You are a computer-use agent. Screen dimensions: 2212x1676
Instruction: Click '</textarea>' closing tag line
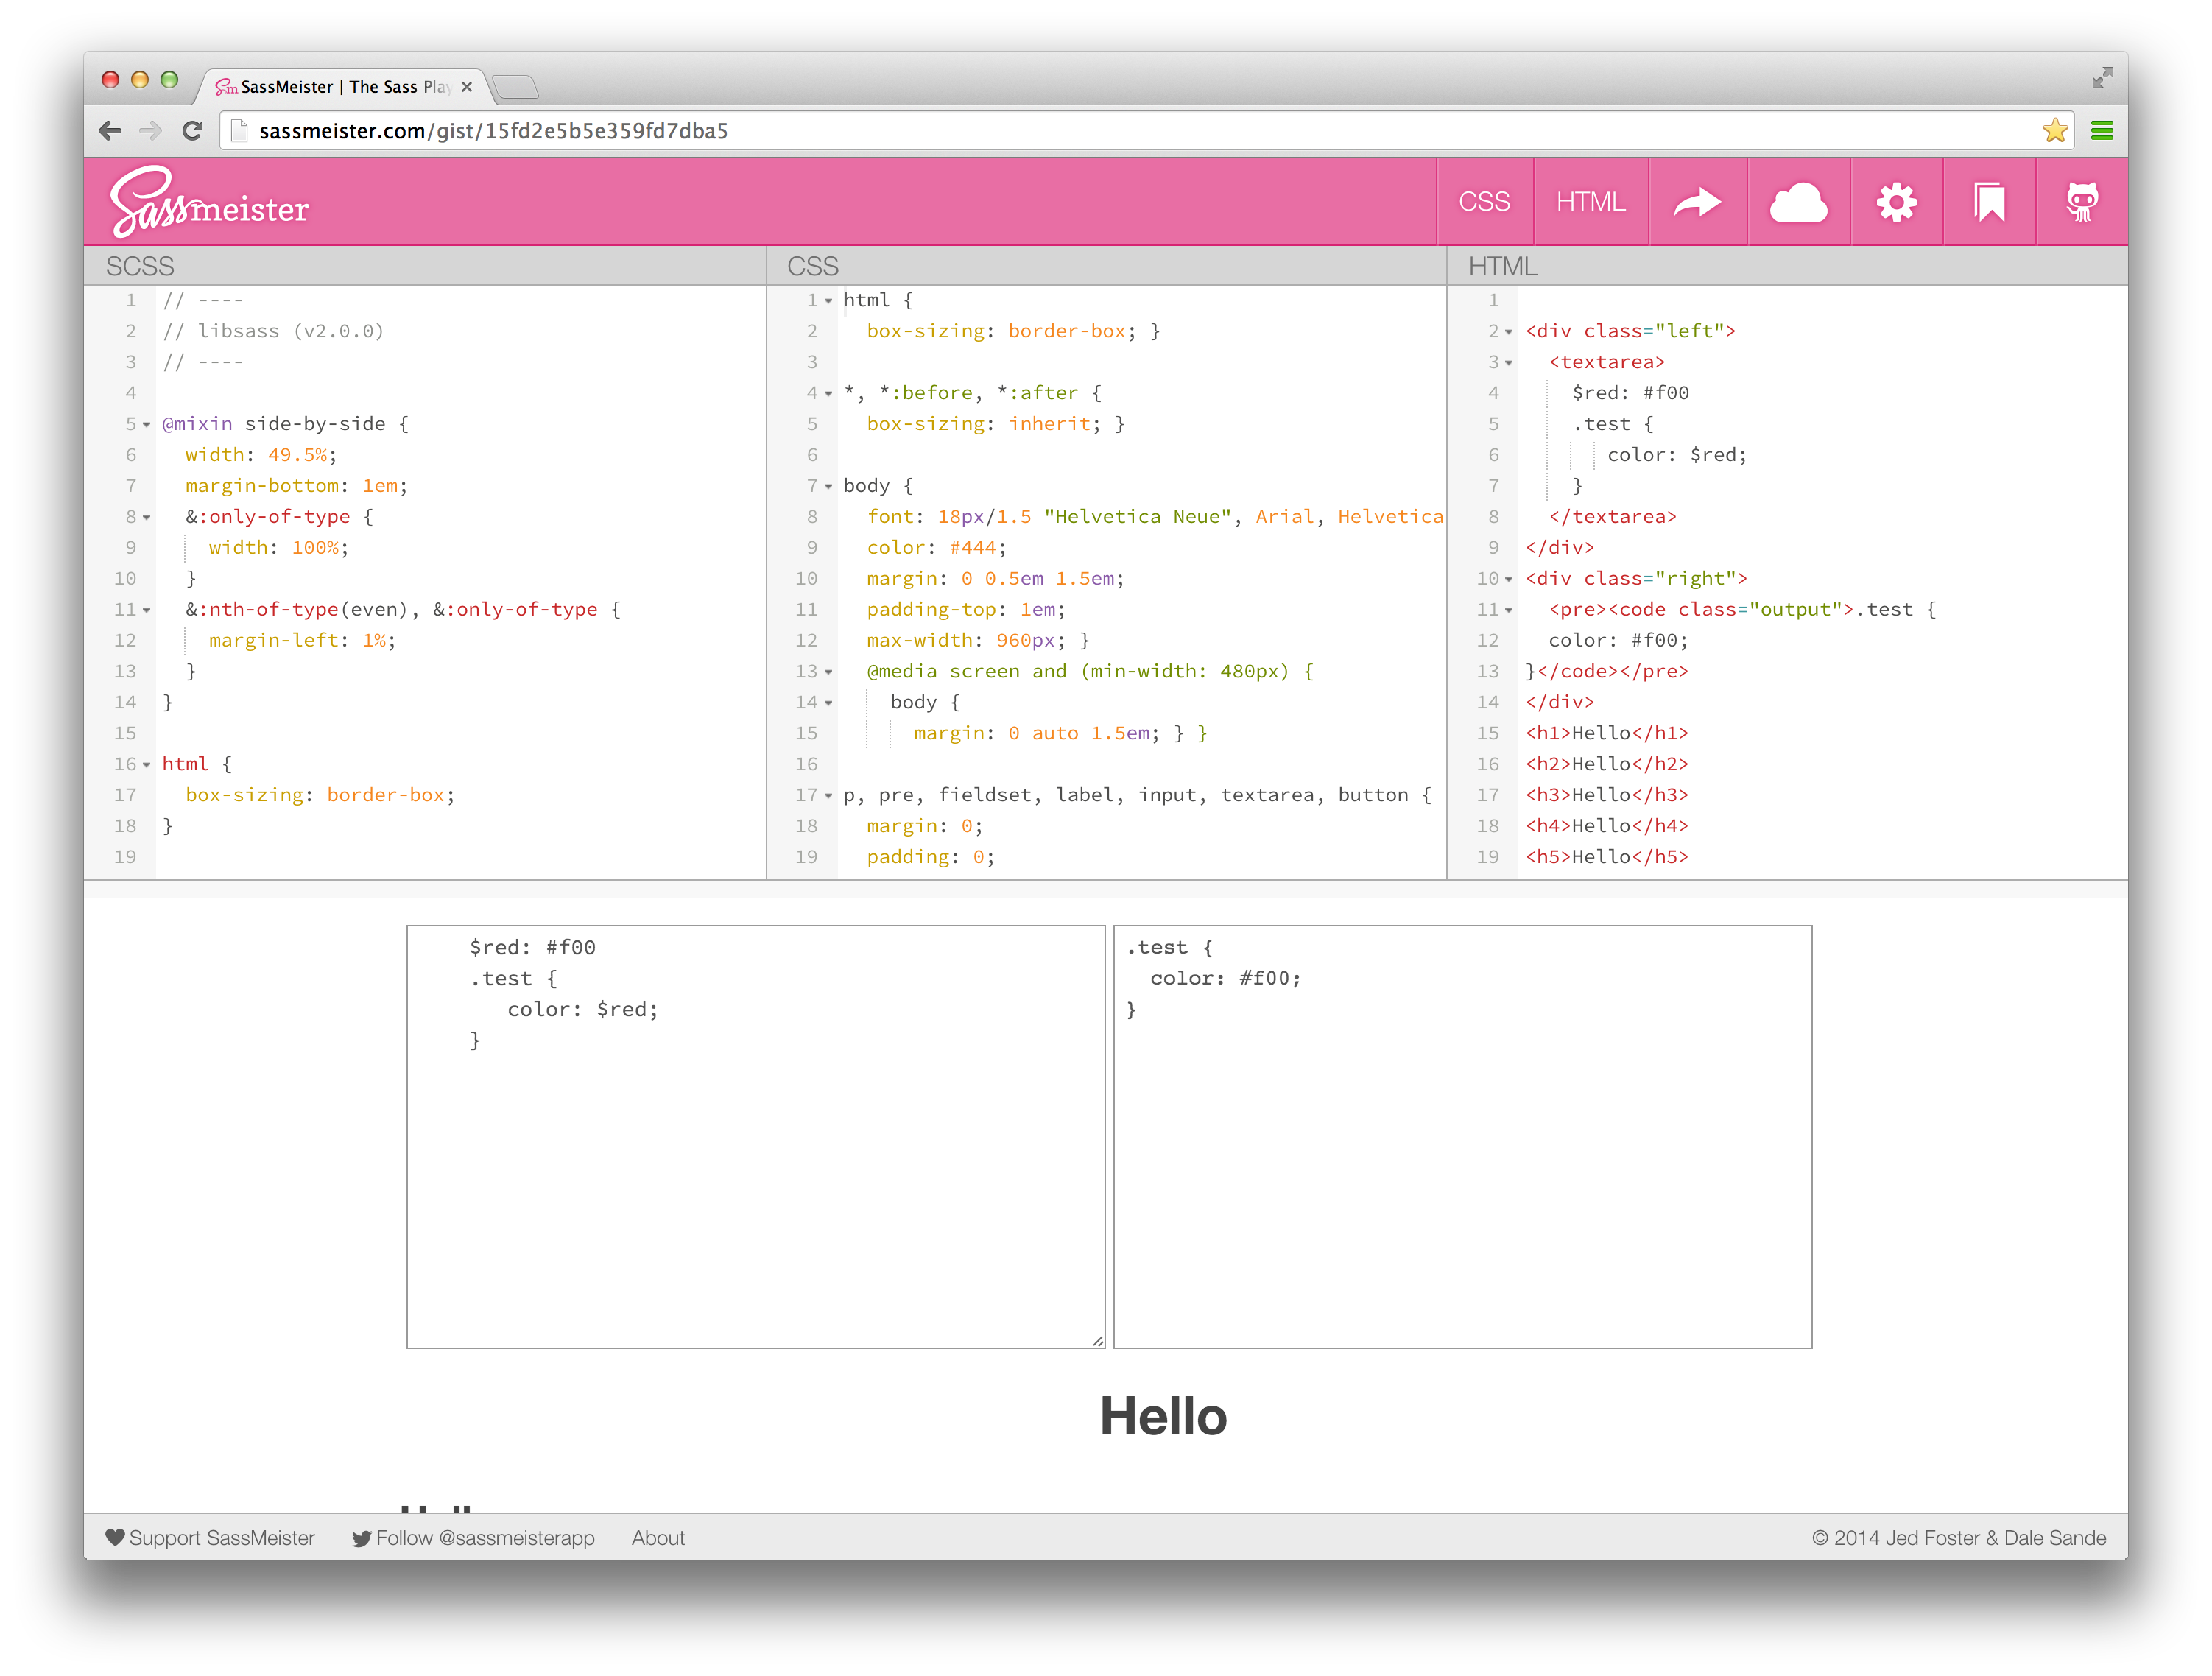[x=1613, y=517]
